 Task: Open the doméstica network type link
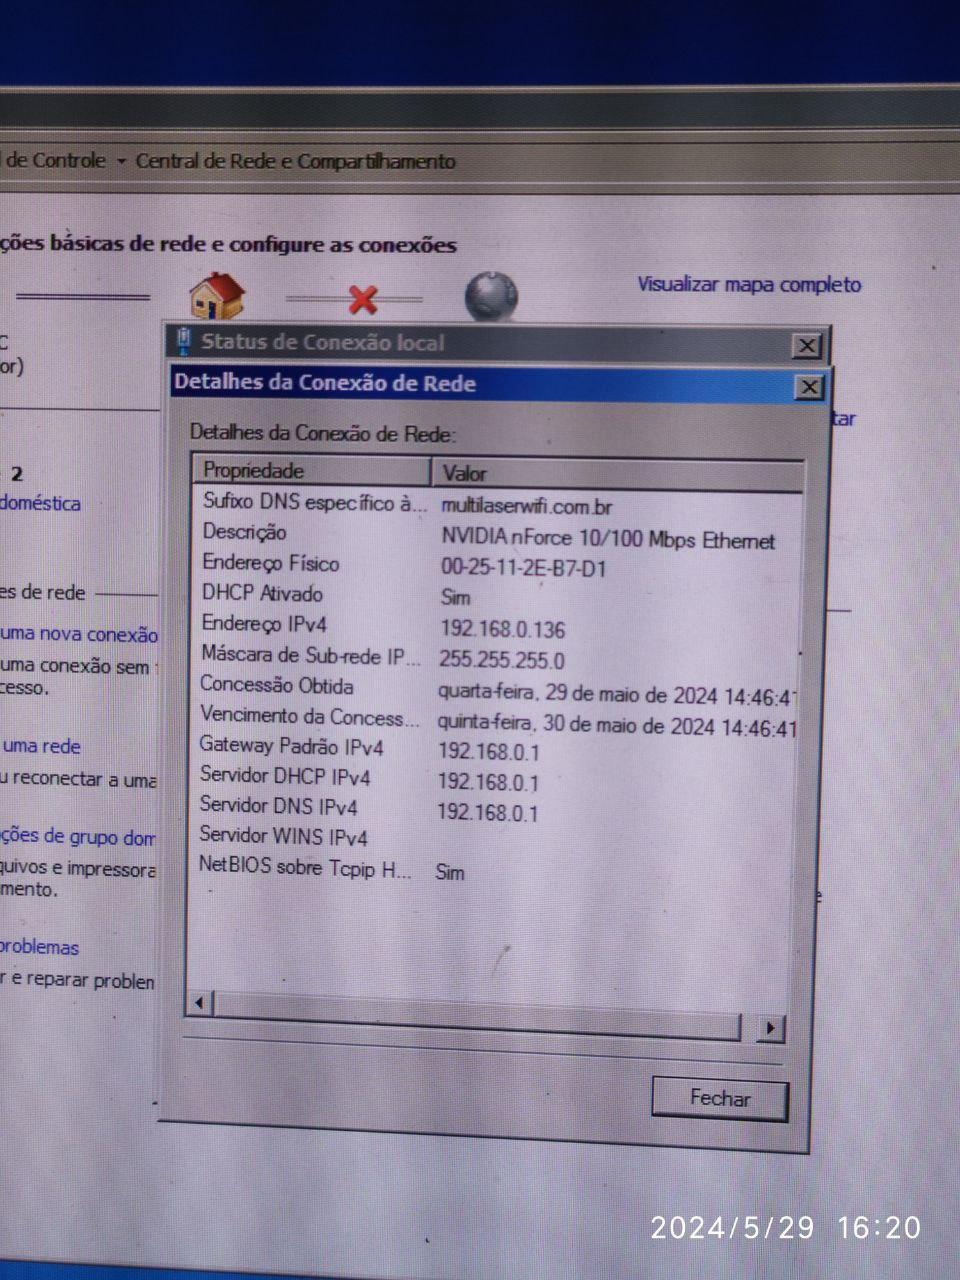click(x=40, y=503)
